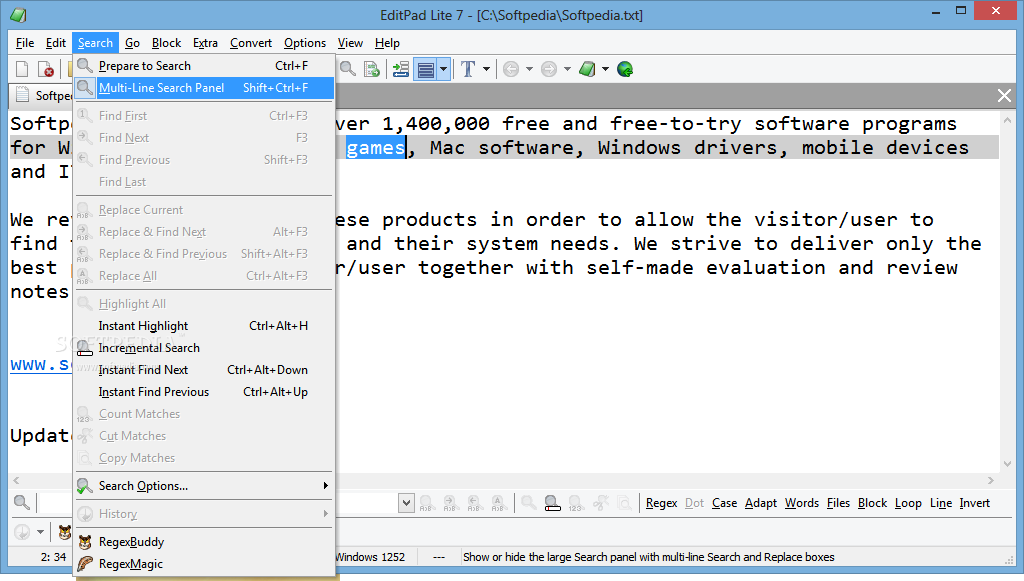
Task: Launch RegexBuddy from the Search menu
Action: tap(204, 542)
